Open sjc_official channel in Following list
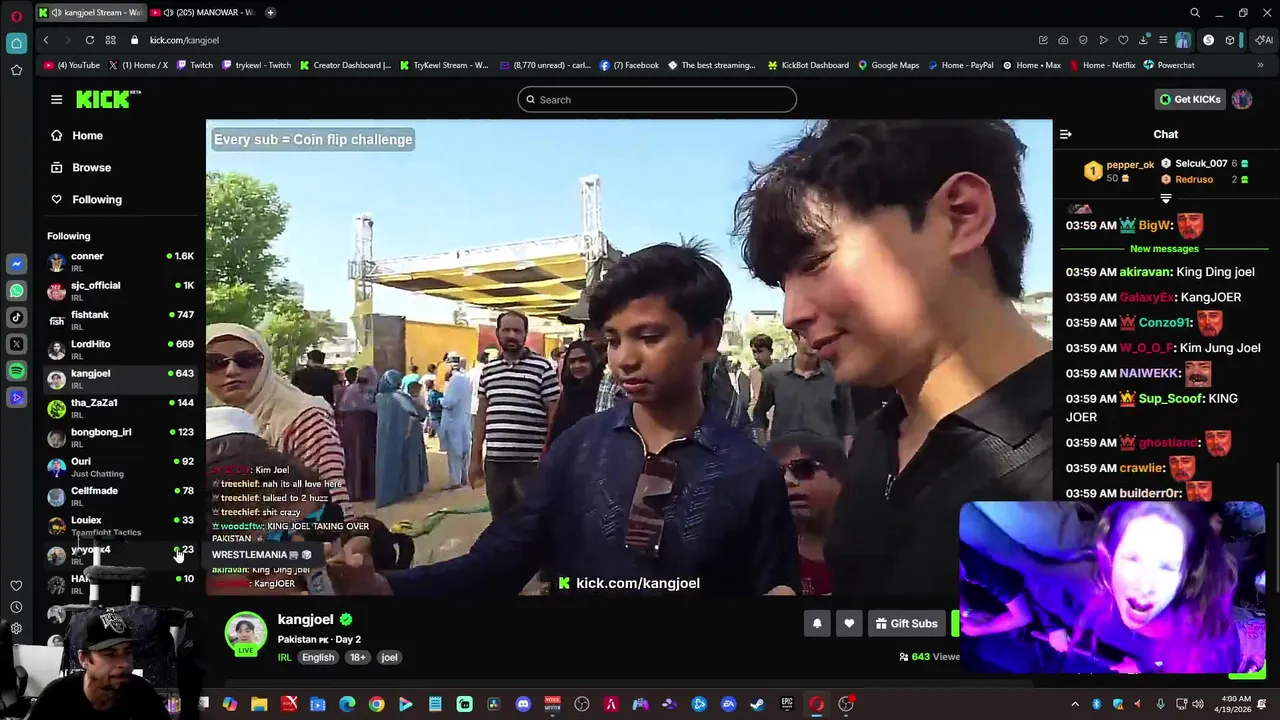The height and width of the screenshot is (720, 1280). click(121, 291)
